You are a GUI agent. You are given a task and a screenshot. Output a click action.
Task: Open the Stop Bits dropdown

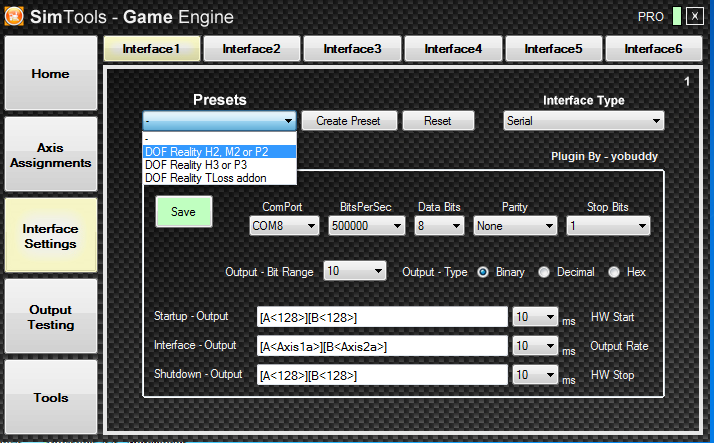click(608, 226)
